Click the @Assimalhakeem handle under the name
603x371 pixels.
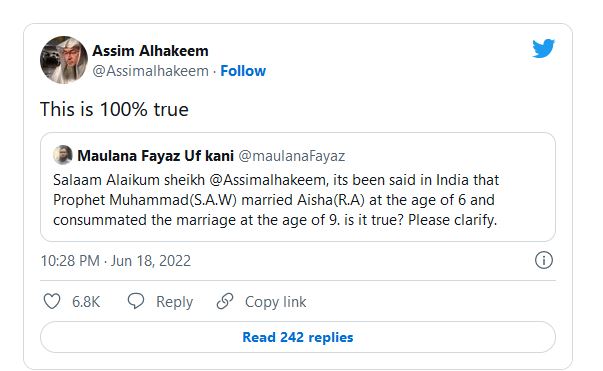[x=150, y=71]
